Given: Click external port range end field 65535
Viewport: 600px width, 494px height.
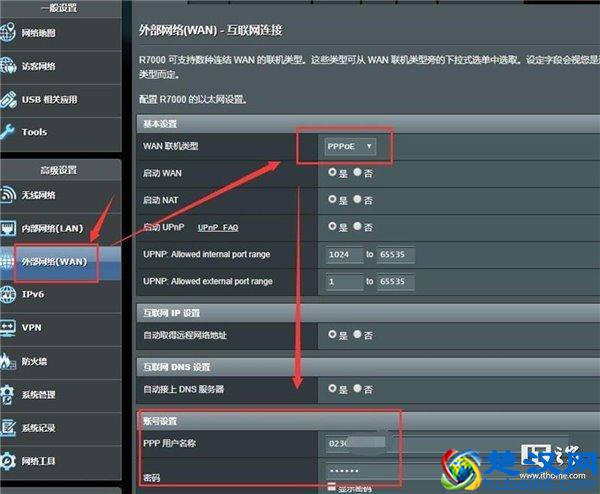Looking at the screenshot, I should 395,282.
